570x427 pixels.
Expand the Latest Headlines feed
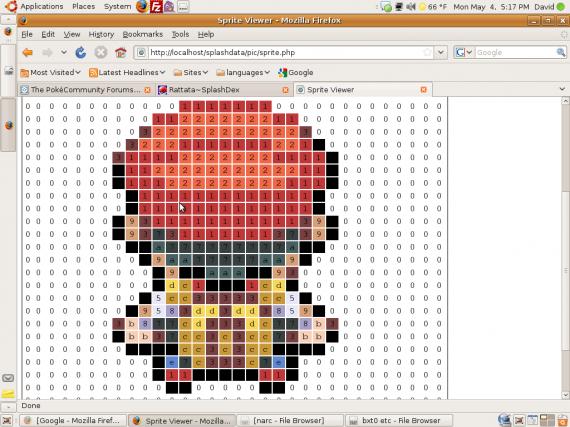point(127,73)
